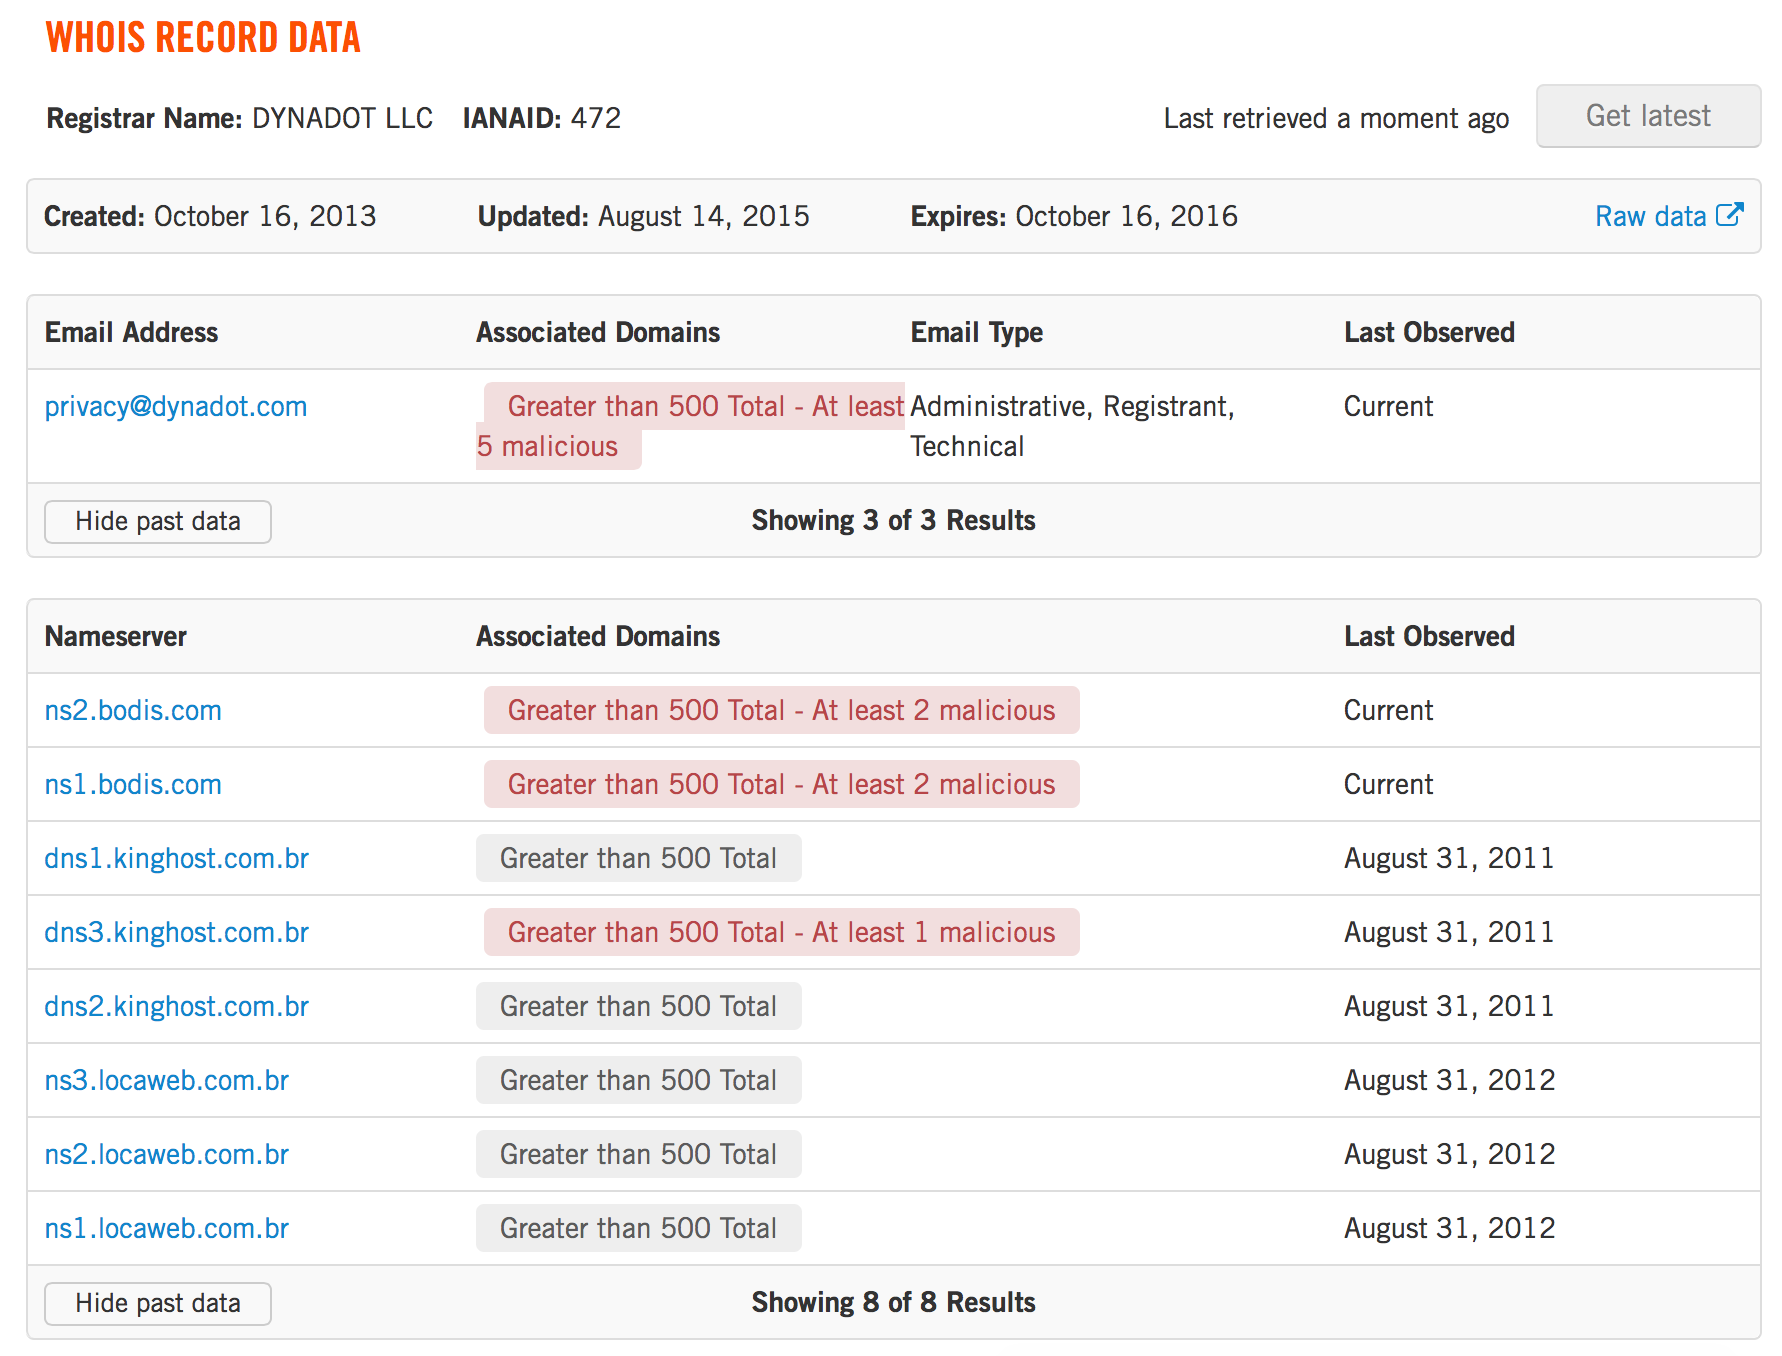Hide past data in the nameserver table
Image resolution: width=1782 pixels, height=1356 pixels.
point(158,1304)
